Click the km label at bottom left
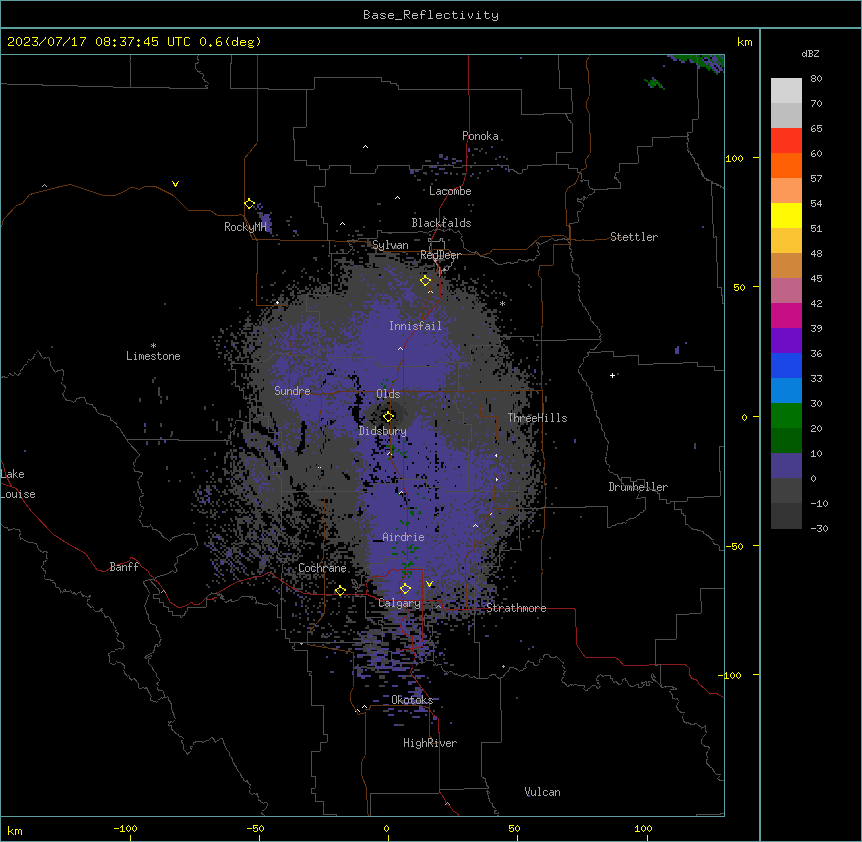The image size is (862, 842). [x=15, y=831]
